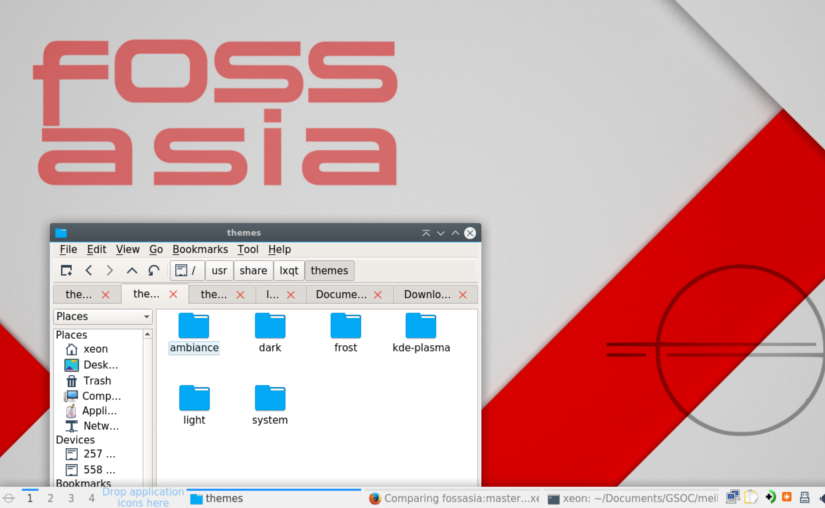Image resolution: width=825 pixels, height=508 pixels.
Task: Select xeon home in the Places sidebar
Action: coord(95,349)
